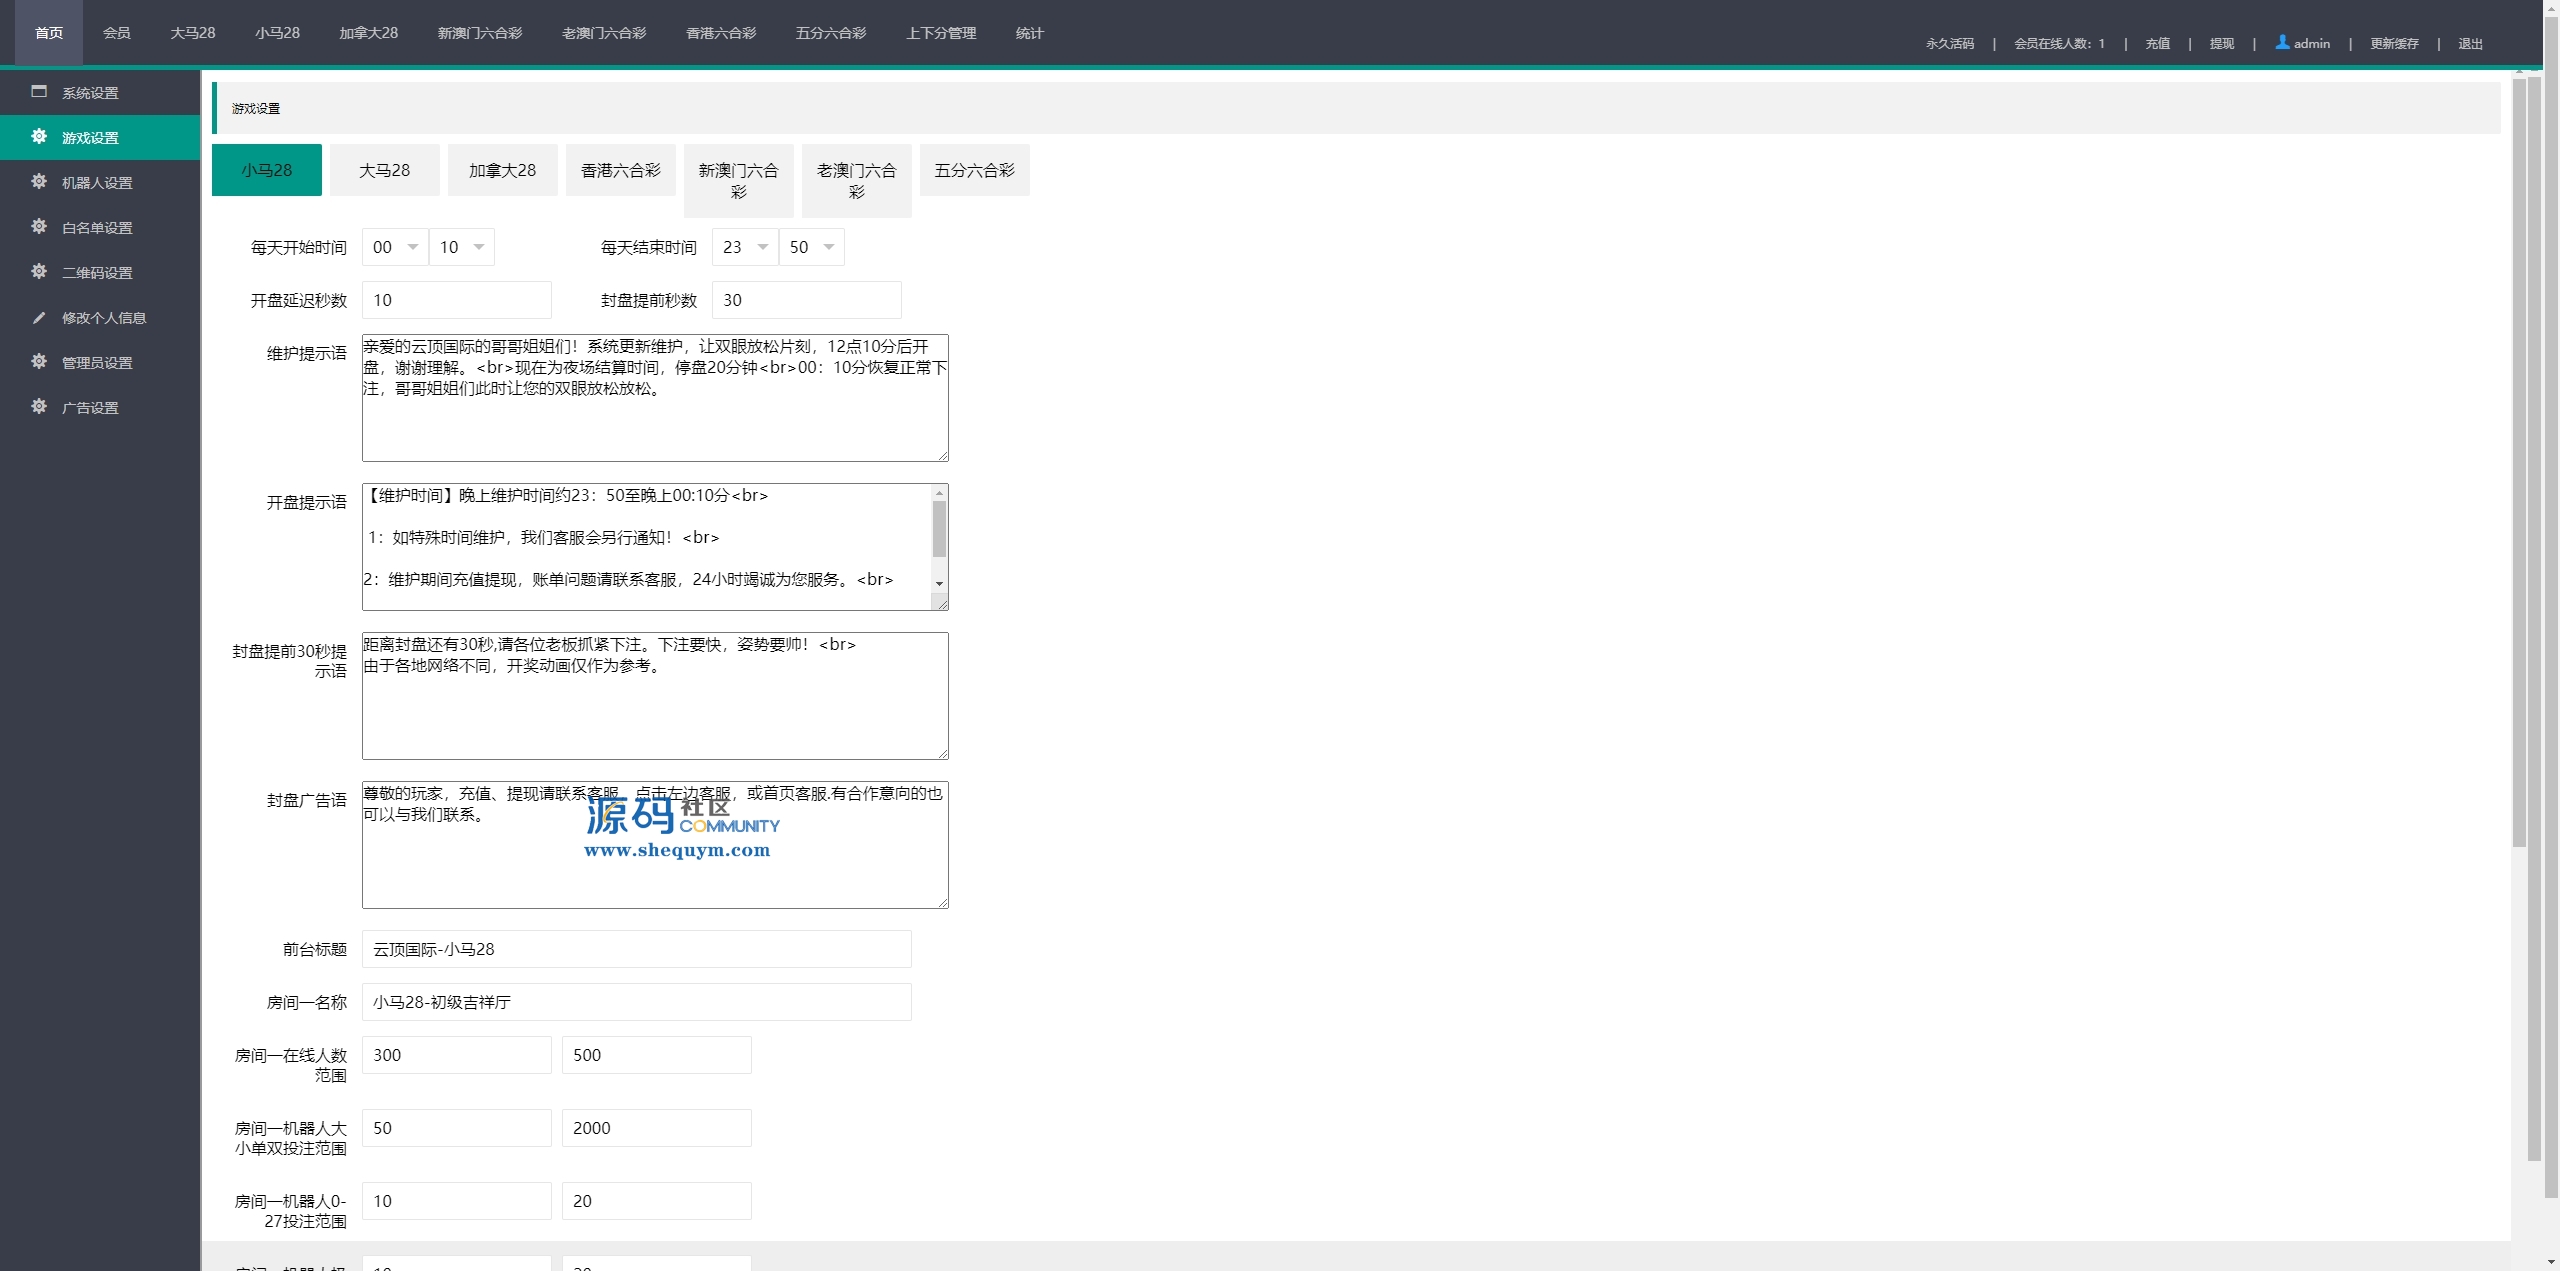Click the window icon beside 系统设置
This screenshot has width=2560, height=1271.
(x=39, y=91)
